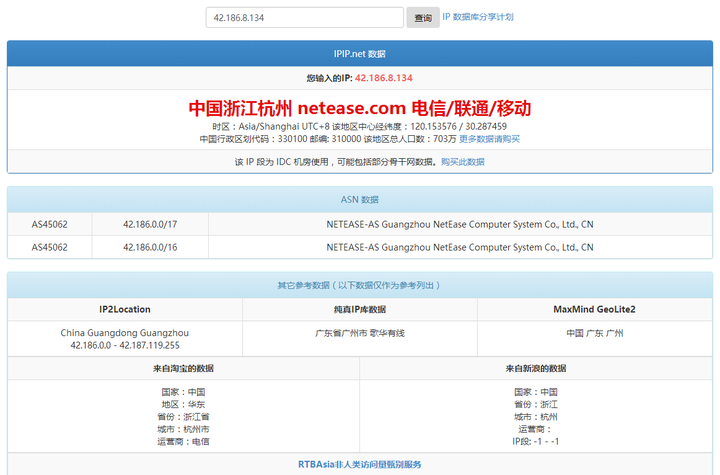This screenshot has width=720, height=475.
Task: Click 城市：杭州 in Sina data
Action: click(536, 417)
